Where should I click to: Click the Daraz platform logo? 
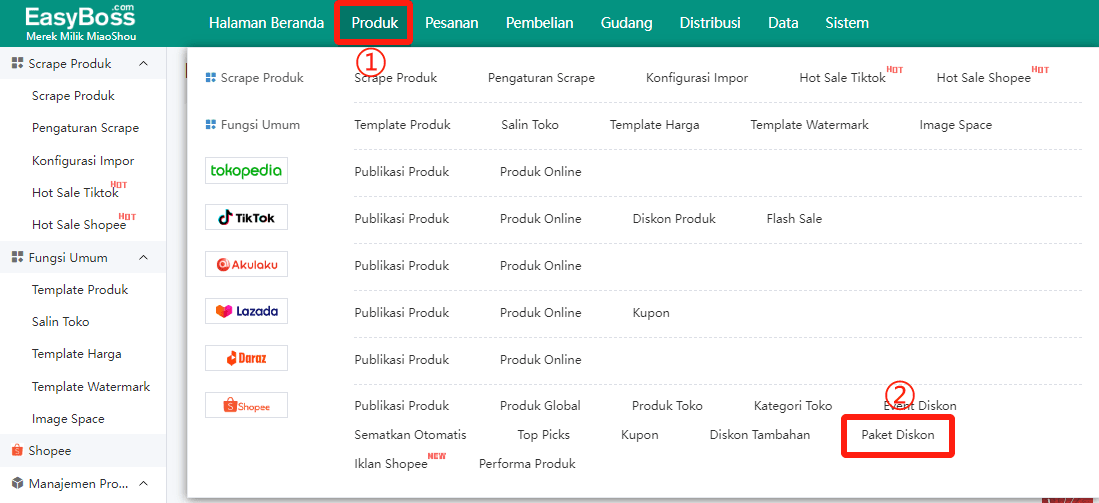tap(246, 358)
